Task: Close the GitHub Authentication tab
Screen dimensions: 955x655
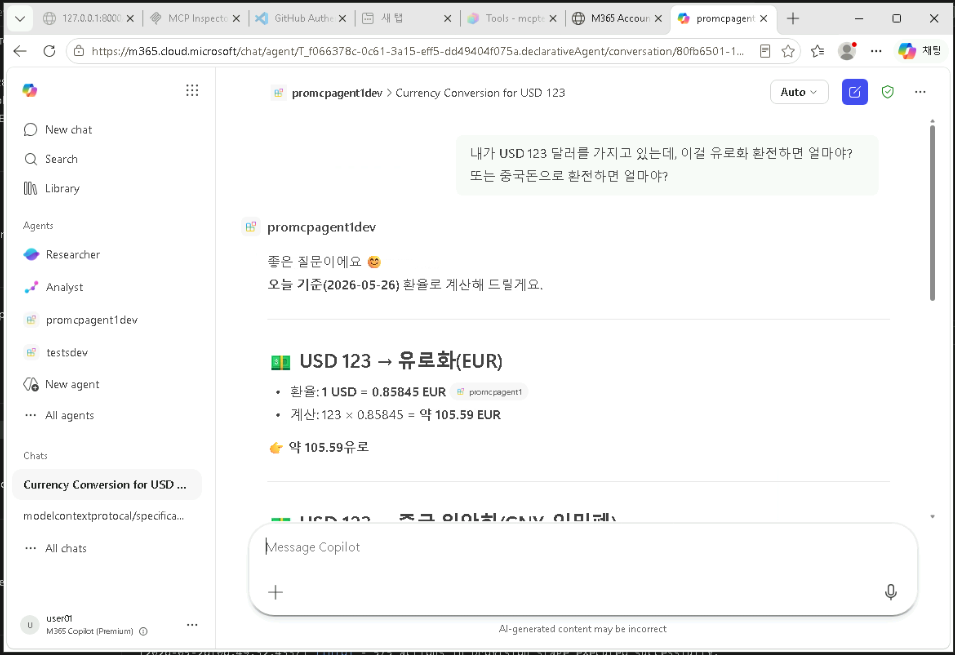Action: click(342, 19)
